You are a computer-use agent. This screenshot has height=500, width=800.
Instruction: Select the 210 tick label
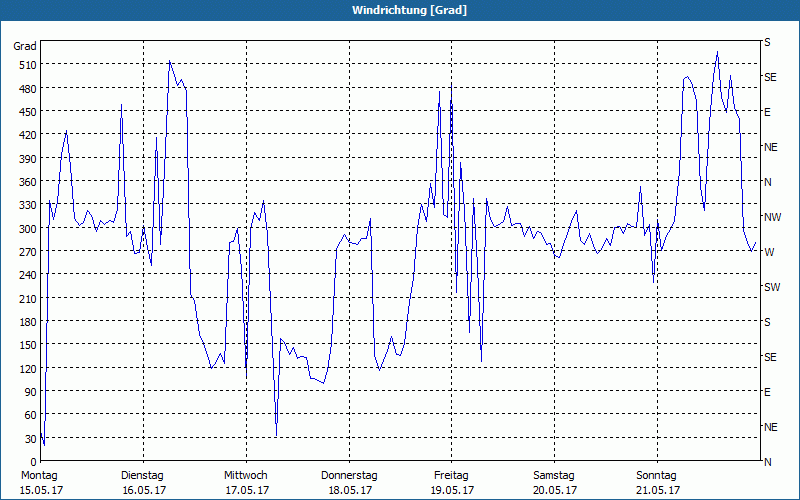click(28, 299)
